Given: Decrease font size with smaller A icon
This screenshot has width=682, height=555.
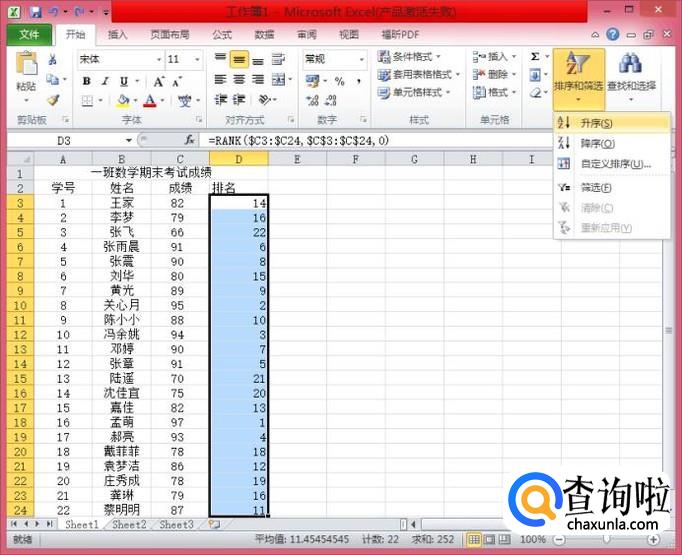Looking at the screenshot, I should [177, 81].
